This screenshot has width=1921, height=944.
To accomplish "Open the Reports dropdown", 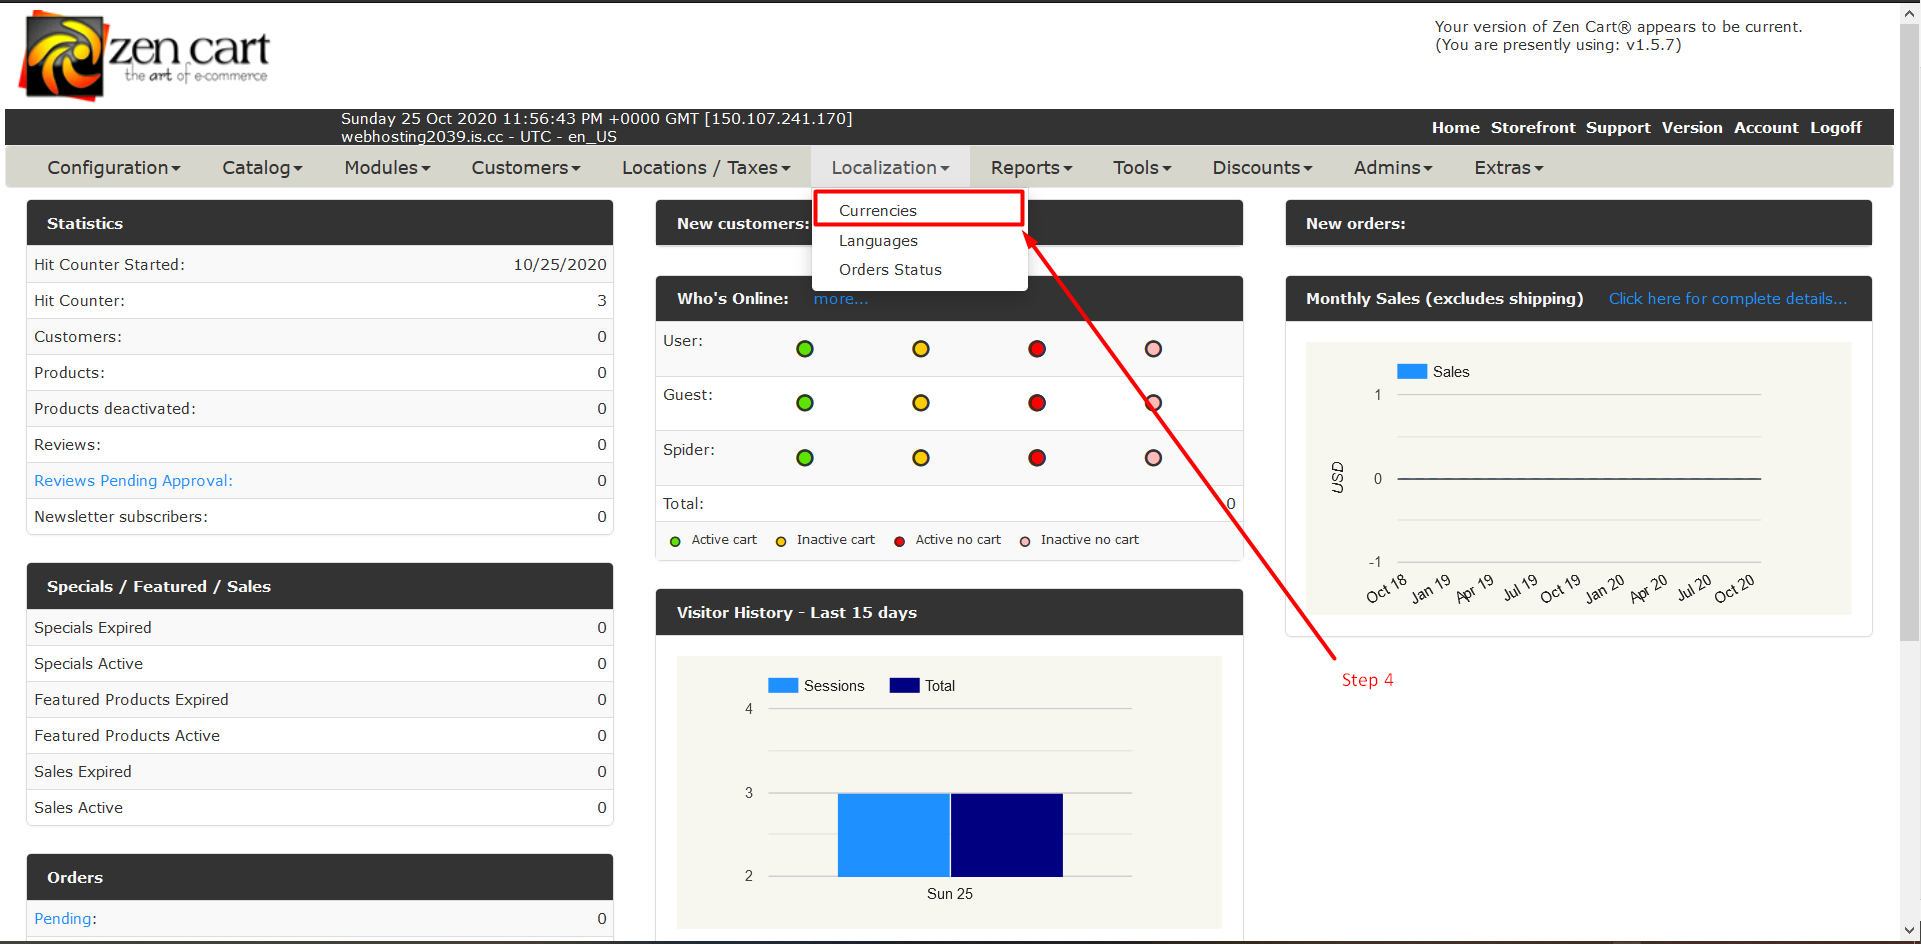I will [x=1031, y=167].
